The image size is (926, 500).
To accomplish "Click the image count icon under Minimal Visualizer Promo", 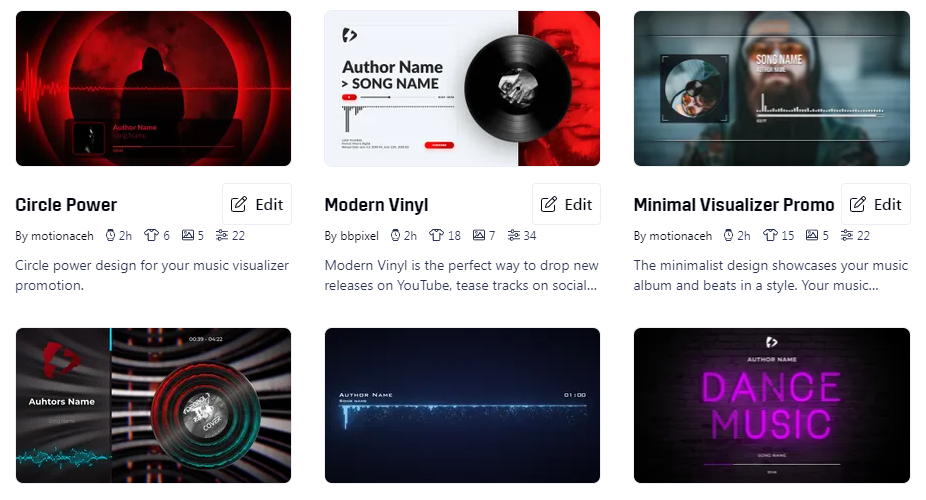I will click(x=812, y=236).
